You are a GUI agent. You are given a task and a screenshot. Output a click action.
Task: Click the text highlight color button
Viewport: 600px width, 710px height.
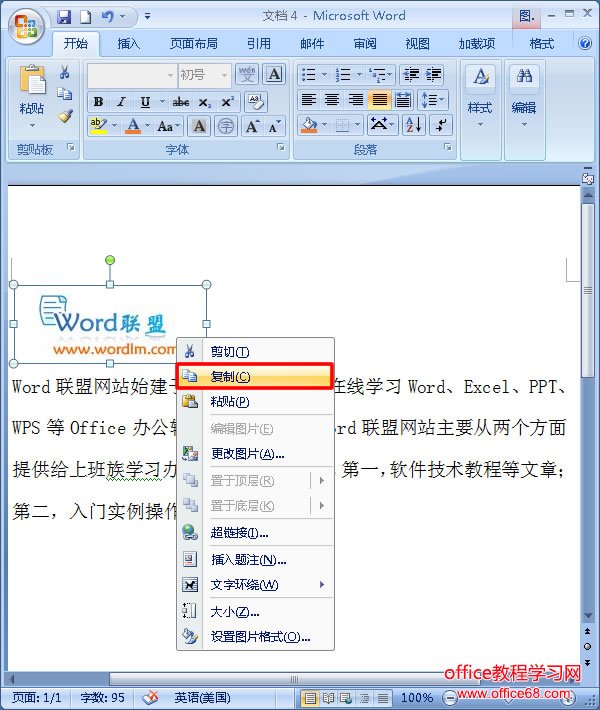(98, 126)
